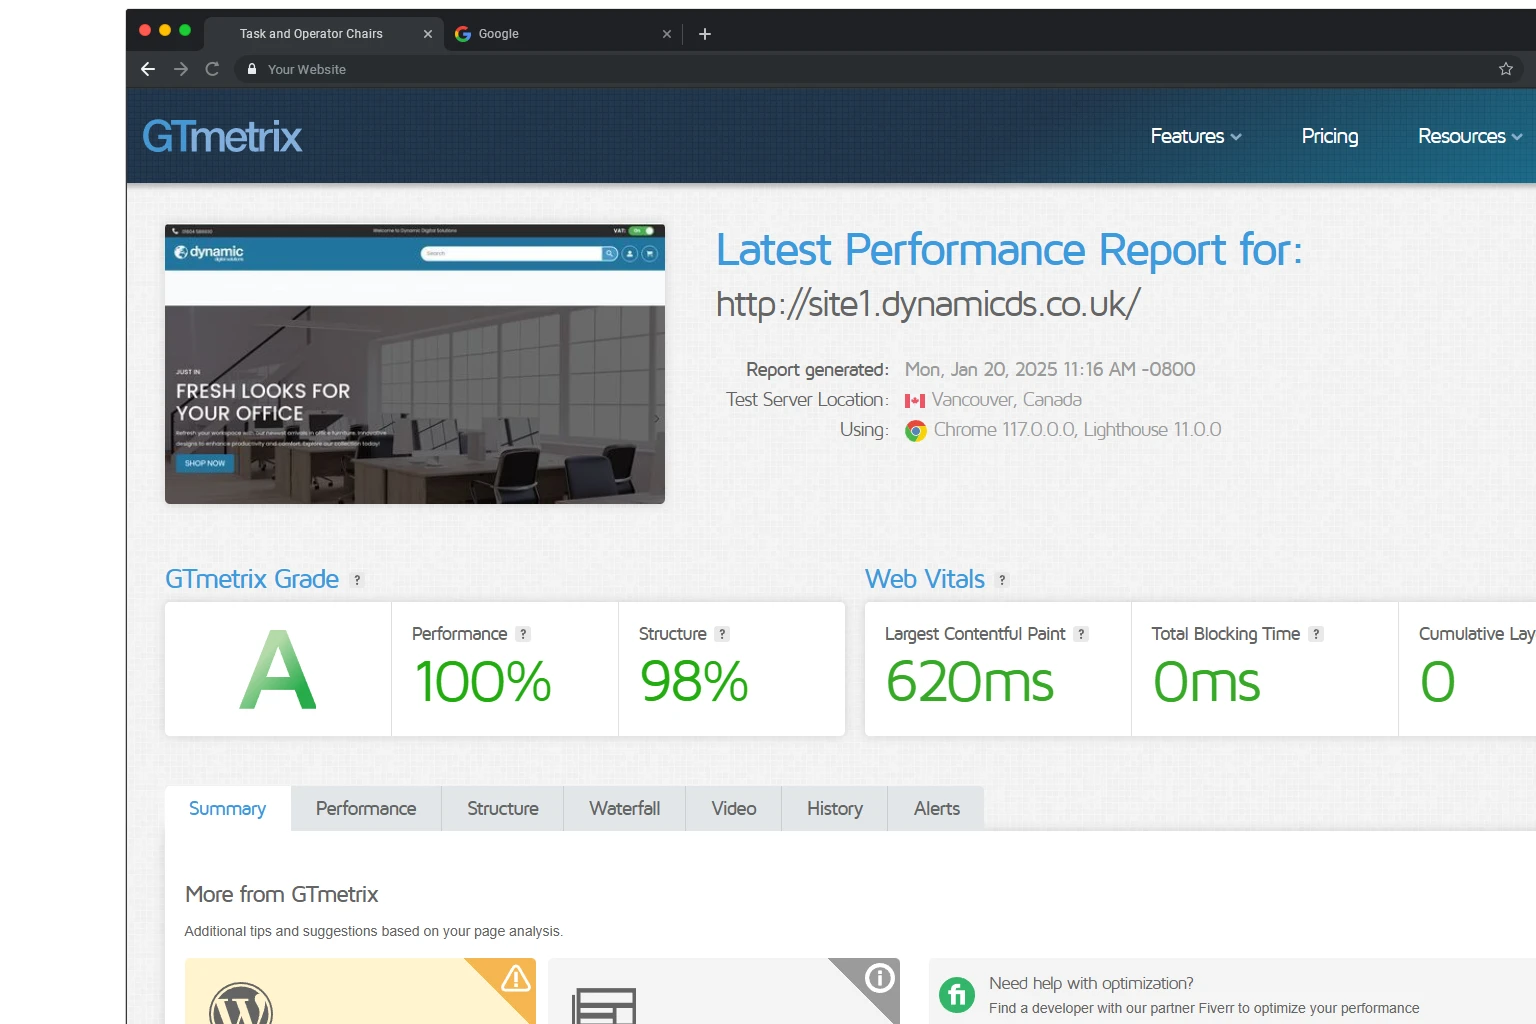Click the 98% Structure score
This screenshot has width=1536, height=1024.
(x=694, y=682)
